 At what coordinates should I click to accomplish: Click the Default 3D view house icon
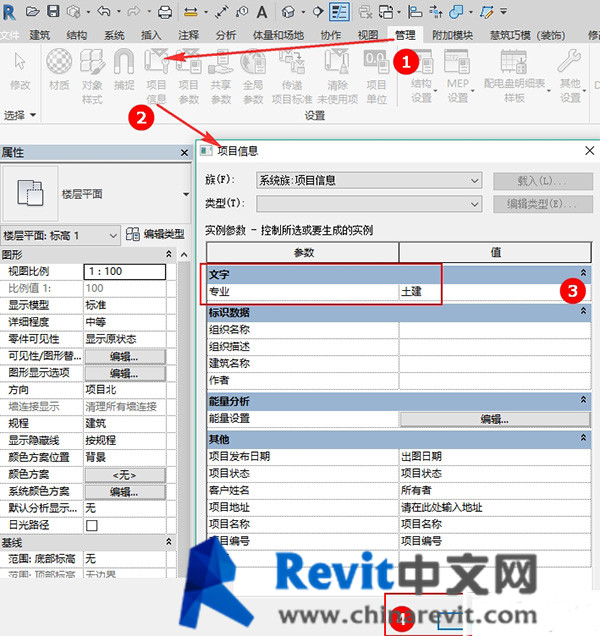(288, 12)
